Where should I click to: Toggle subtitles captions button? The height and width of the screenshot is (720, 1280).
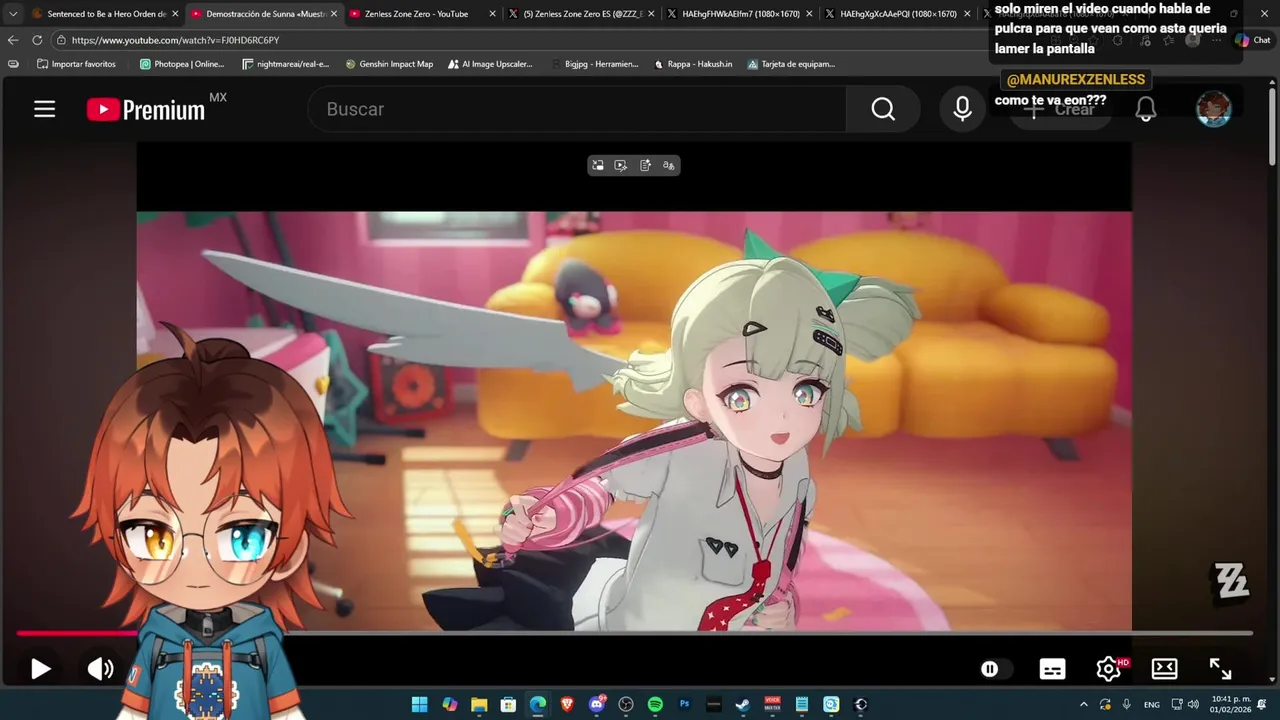coord(1052,669)
